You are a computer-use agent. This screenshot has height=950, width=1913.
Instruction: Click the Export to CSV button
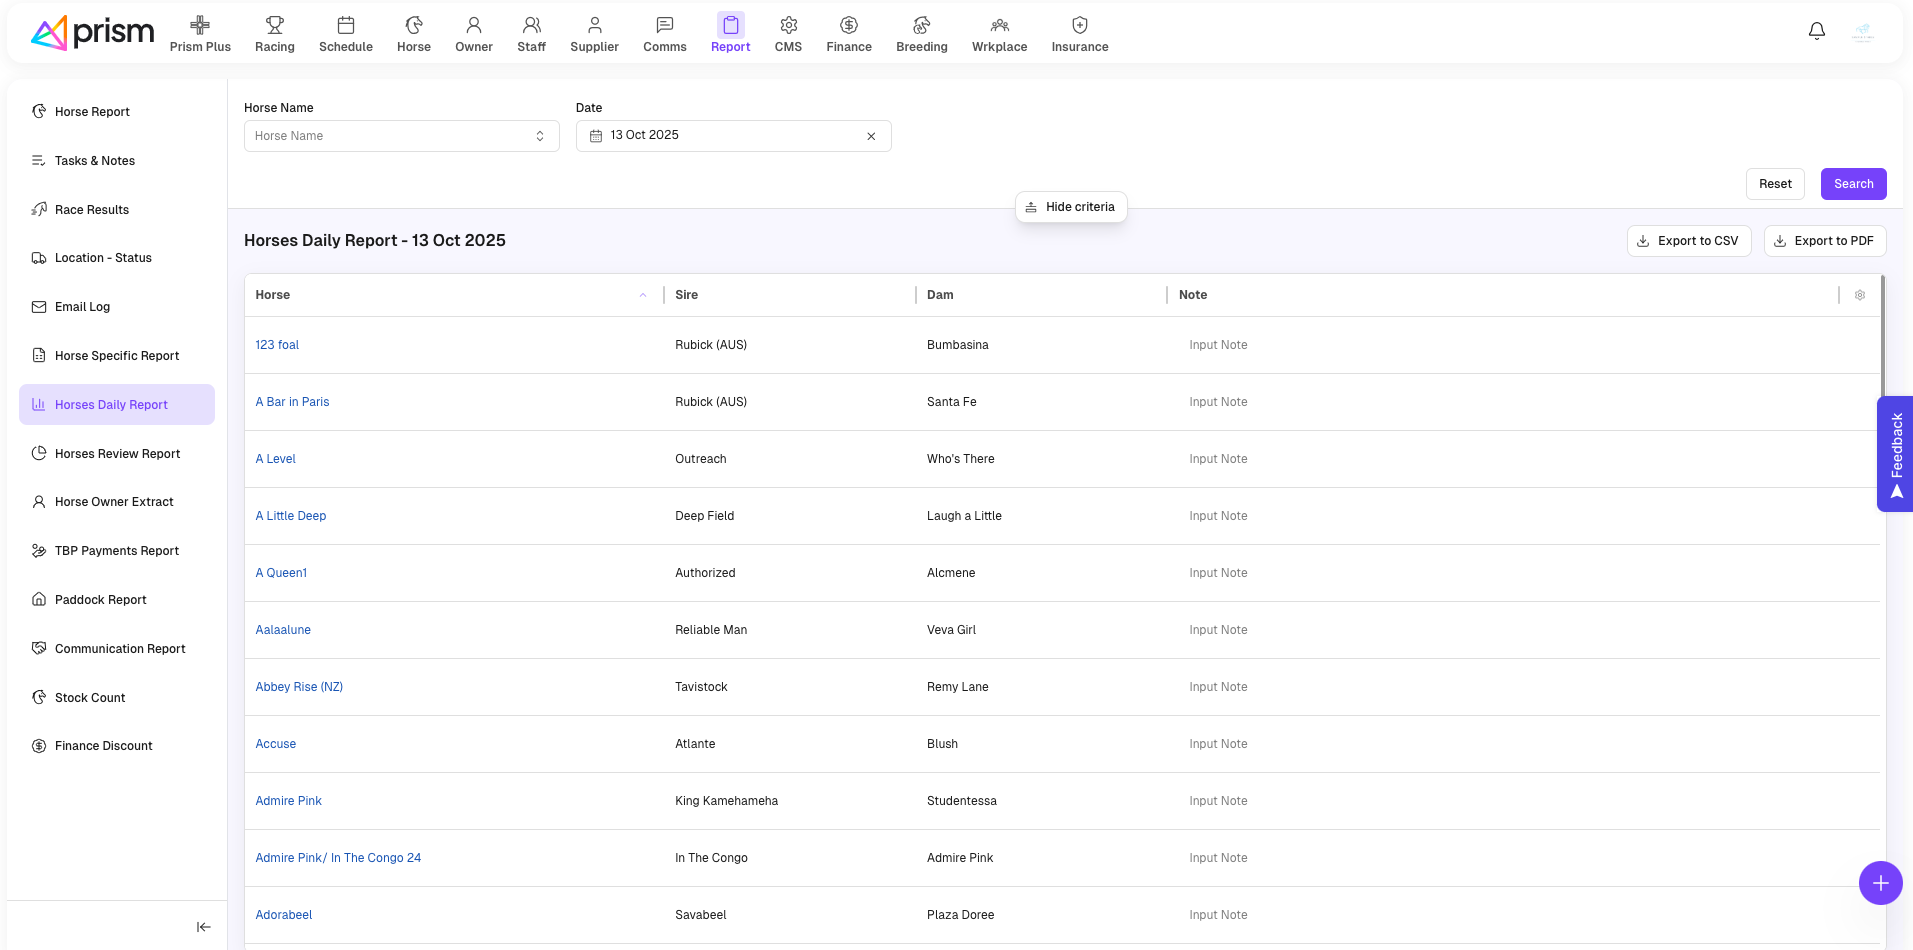1688,241
